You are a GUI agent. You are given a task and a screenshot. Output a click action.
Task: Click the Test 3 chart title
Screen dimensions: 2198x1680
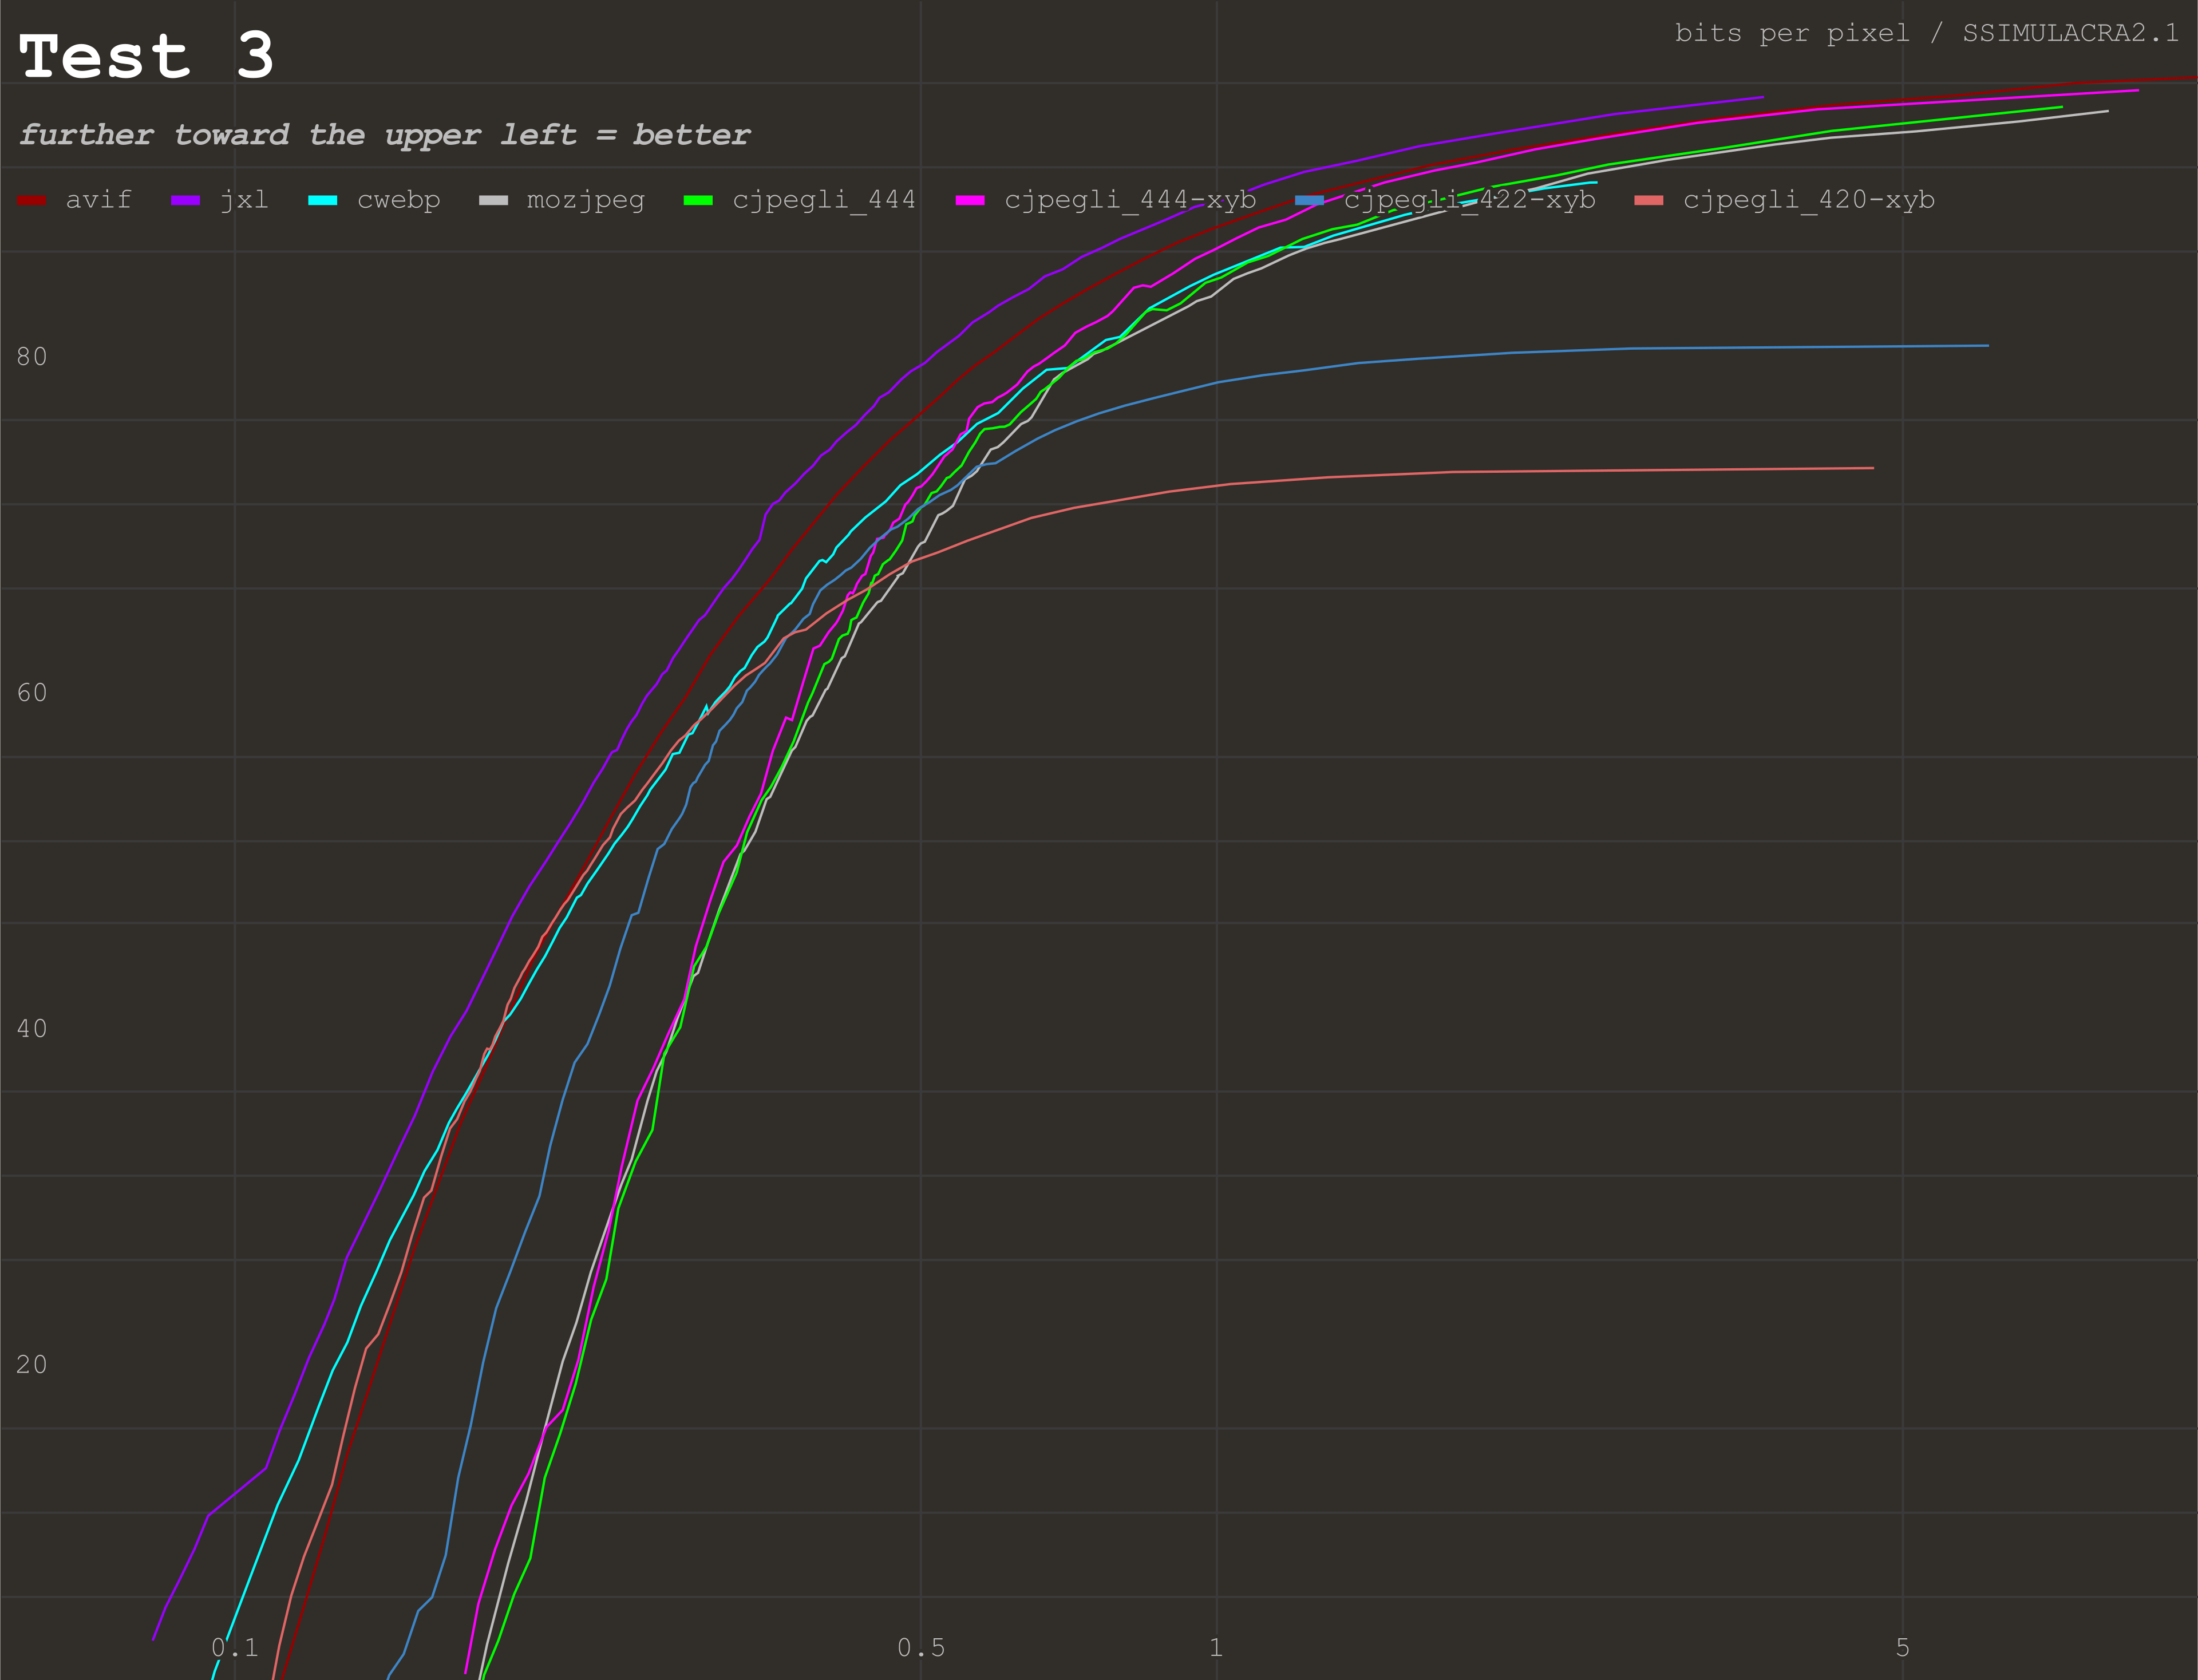(x=146, y=56)
